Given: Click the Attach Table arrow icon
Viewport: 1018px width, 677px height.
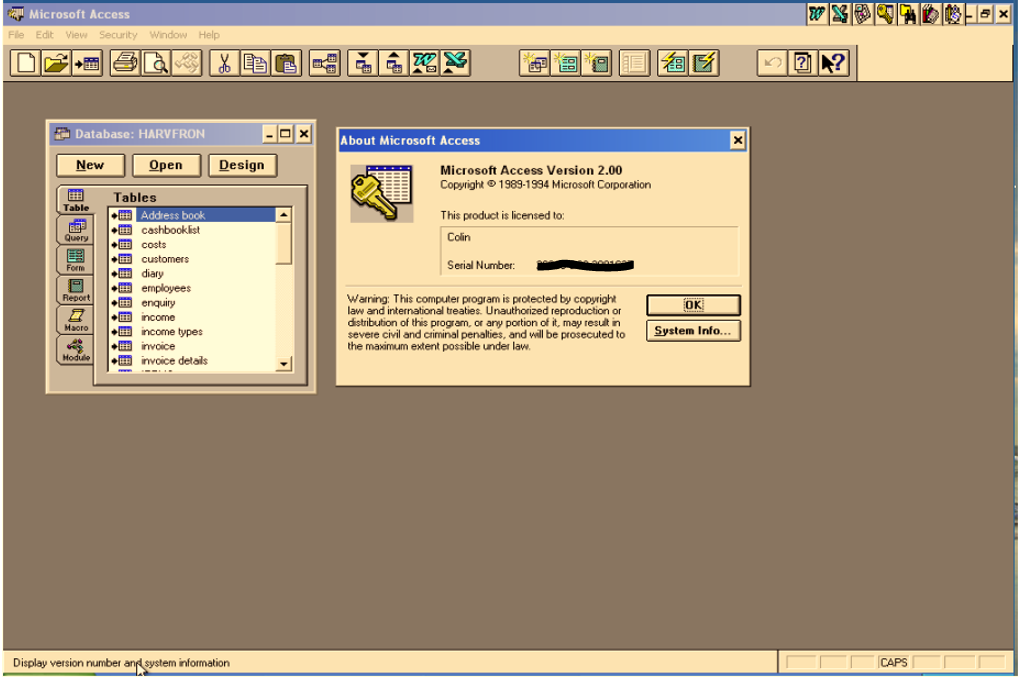Looking at the screenshot, I should [87, 63].
